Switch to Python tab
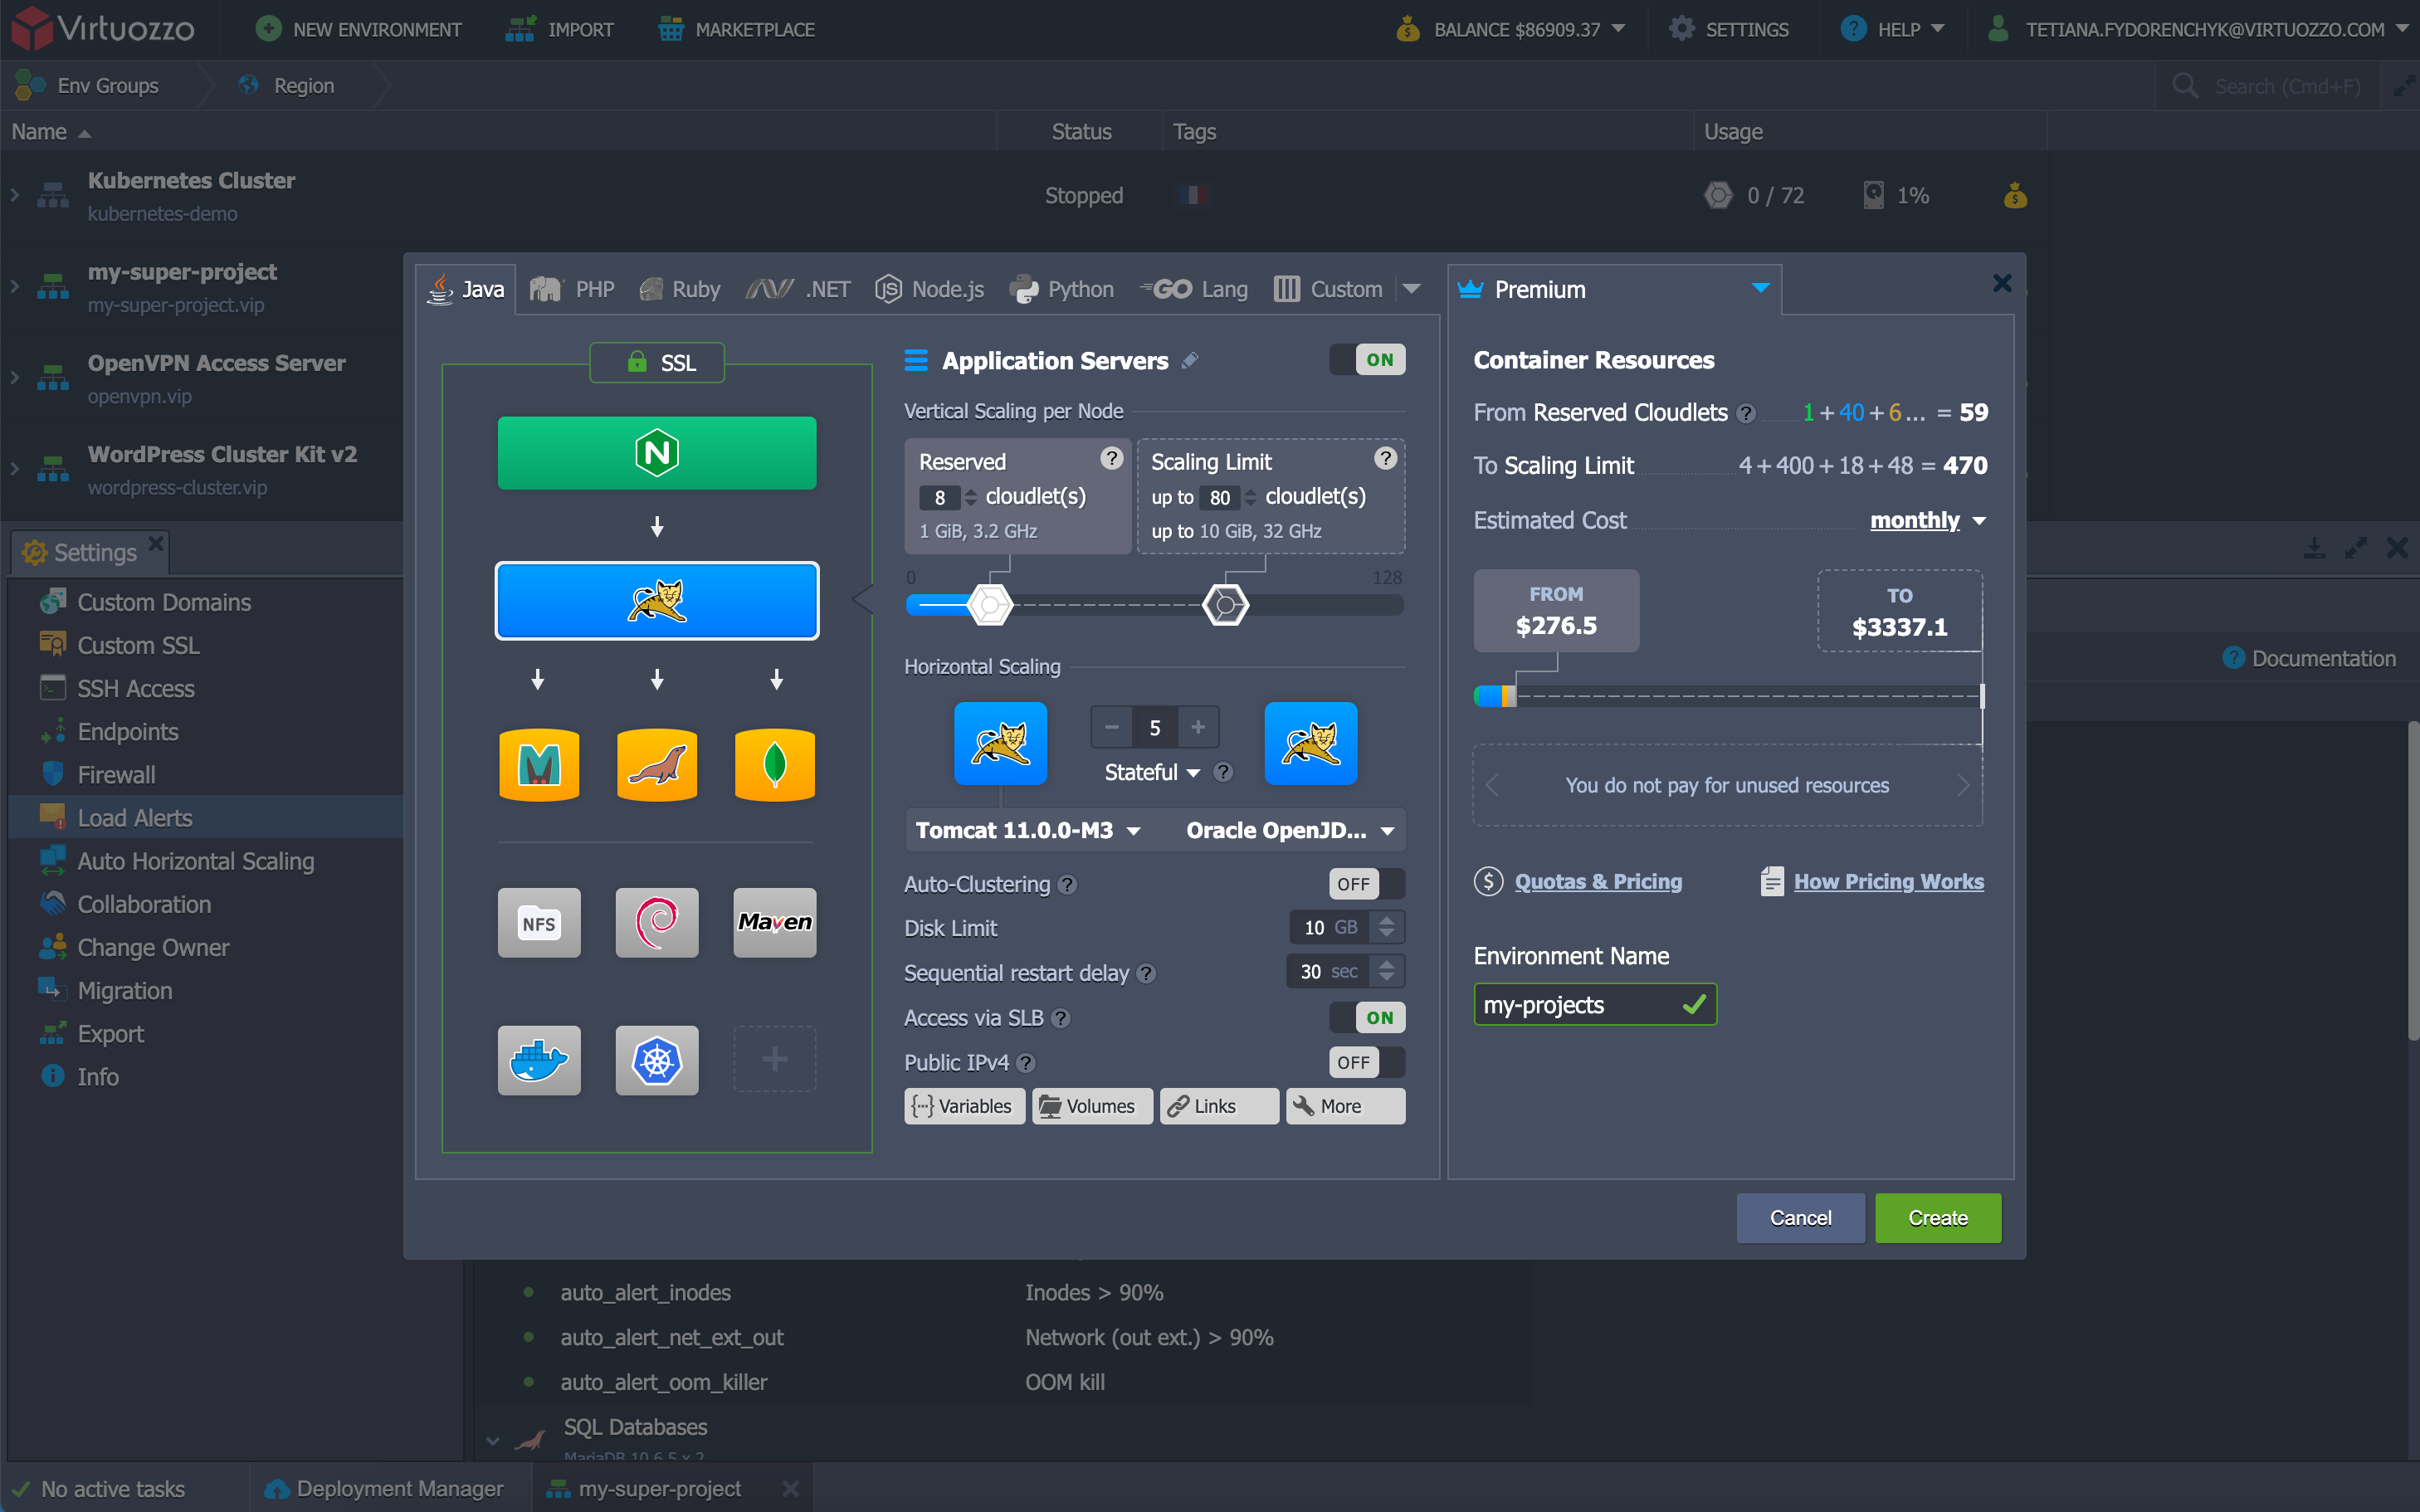 coord(1061,289)
